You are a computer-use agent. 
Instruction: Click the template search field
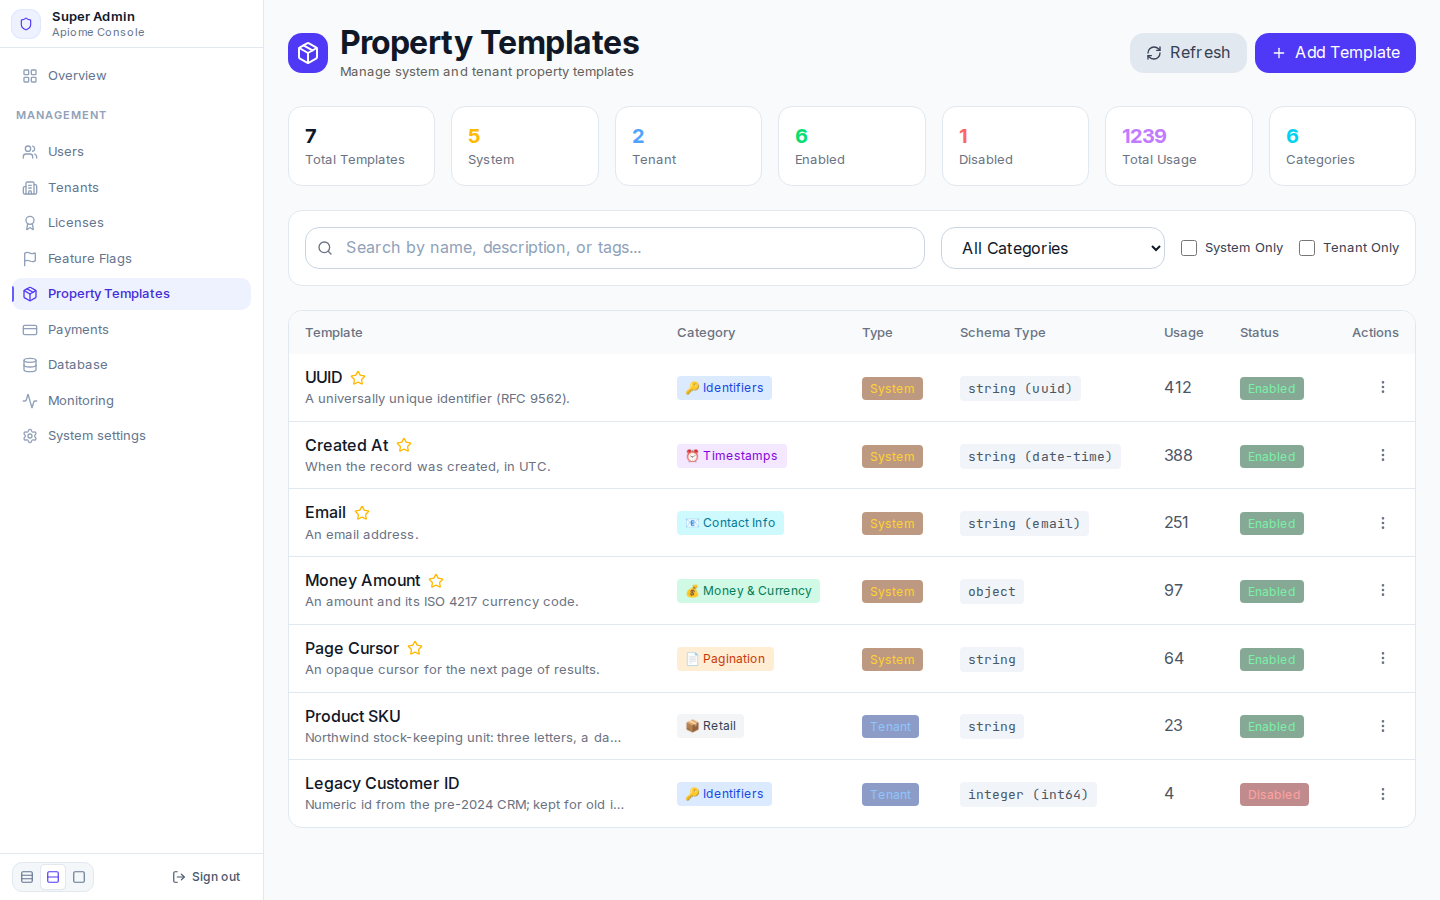615,248
